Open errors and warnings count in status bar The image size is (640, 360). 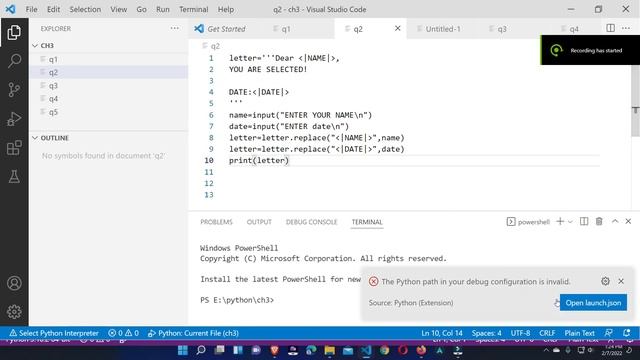click(123, 333)
